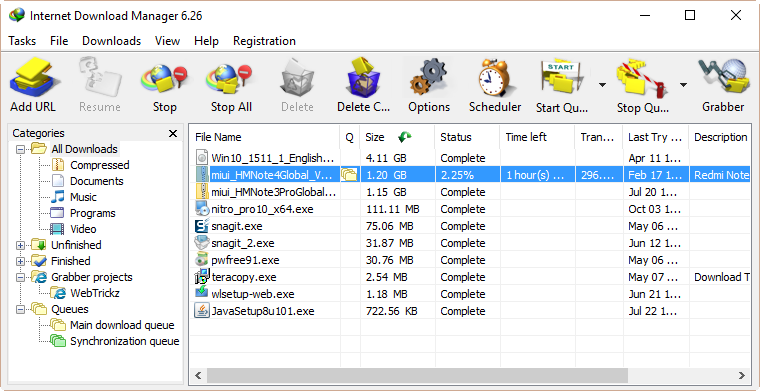Click the snagit_2.exe file icon
Image resolution: width=760 pixels, height=391 pixels.
click(x=202, y=243)
